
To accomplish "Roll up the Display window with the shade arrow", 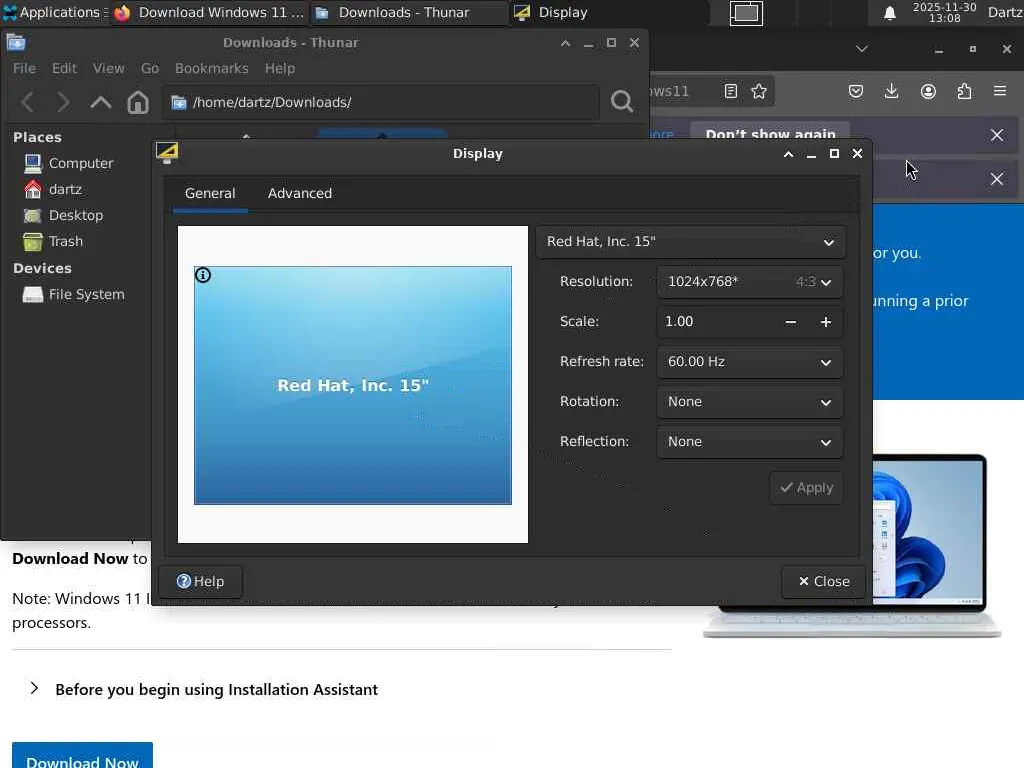I will coord(788,154).
